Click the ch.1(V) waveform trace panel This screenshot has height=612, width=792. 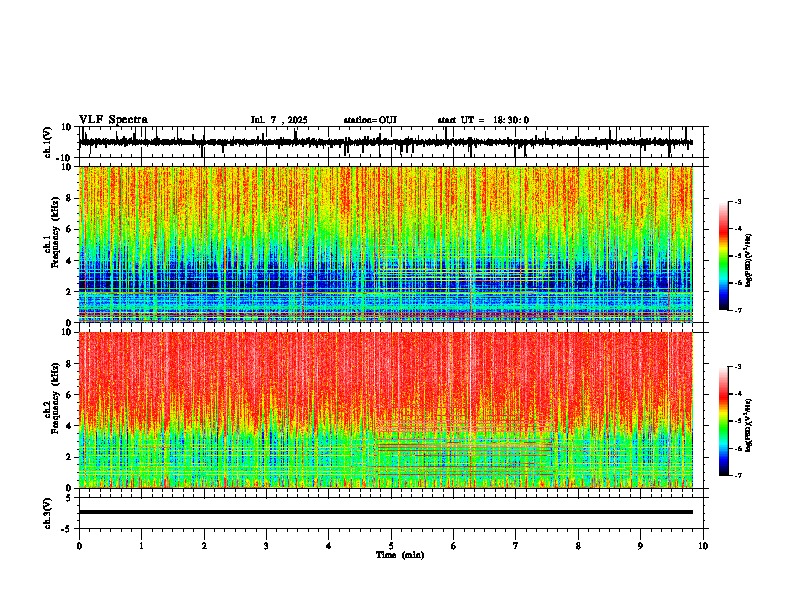pos(391,142)
